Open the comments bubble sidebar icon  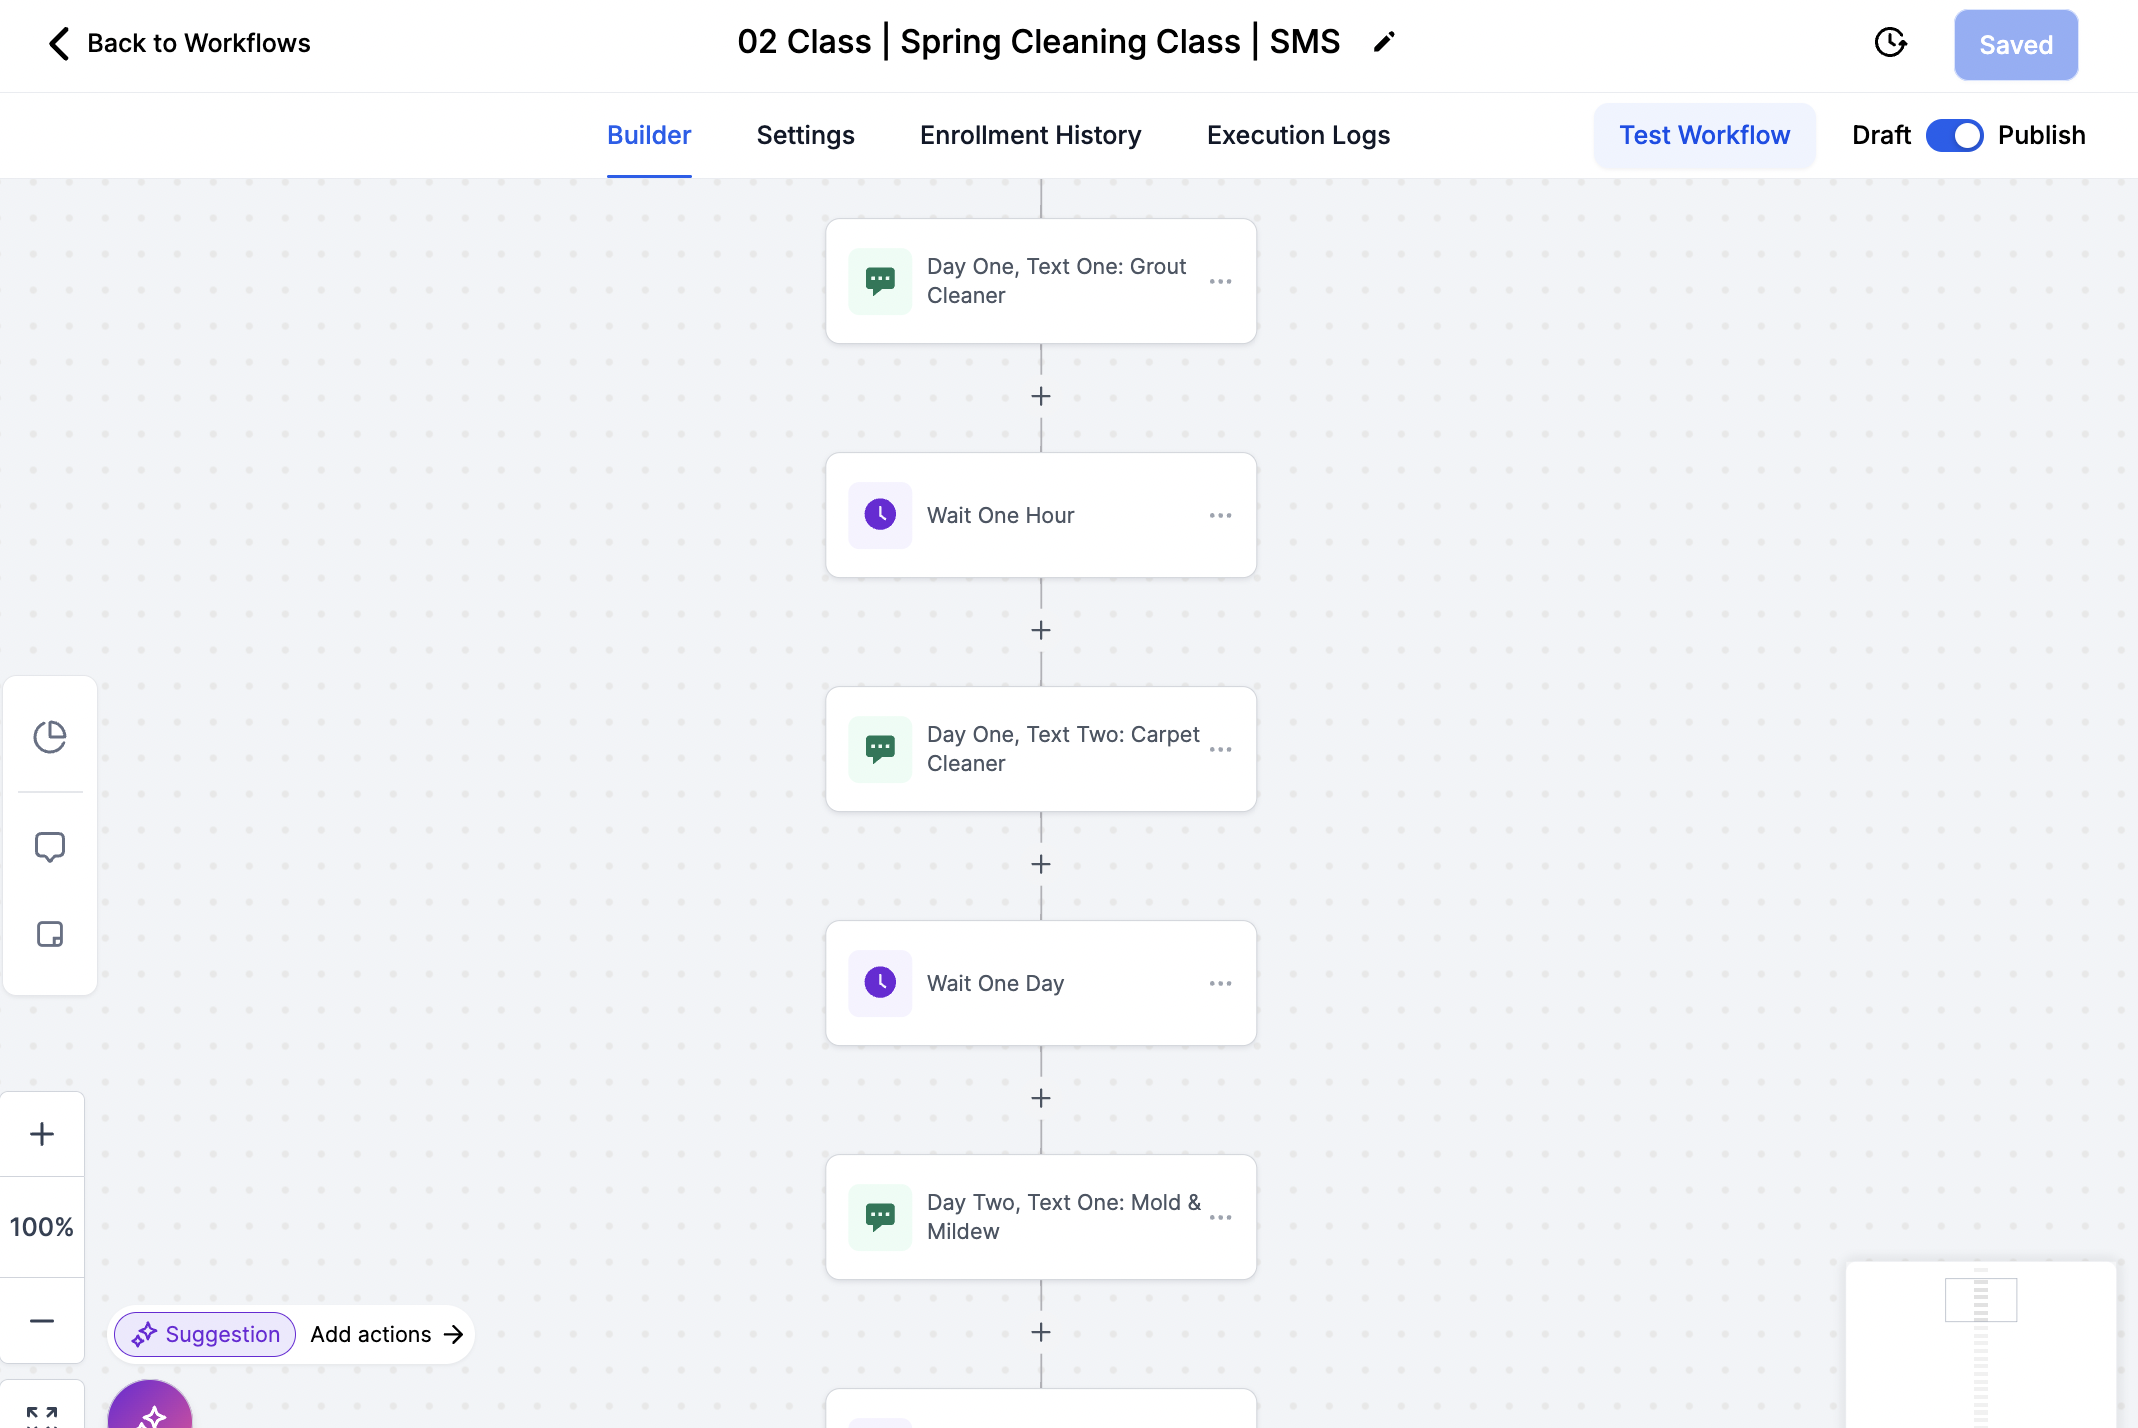pos(50,847)
